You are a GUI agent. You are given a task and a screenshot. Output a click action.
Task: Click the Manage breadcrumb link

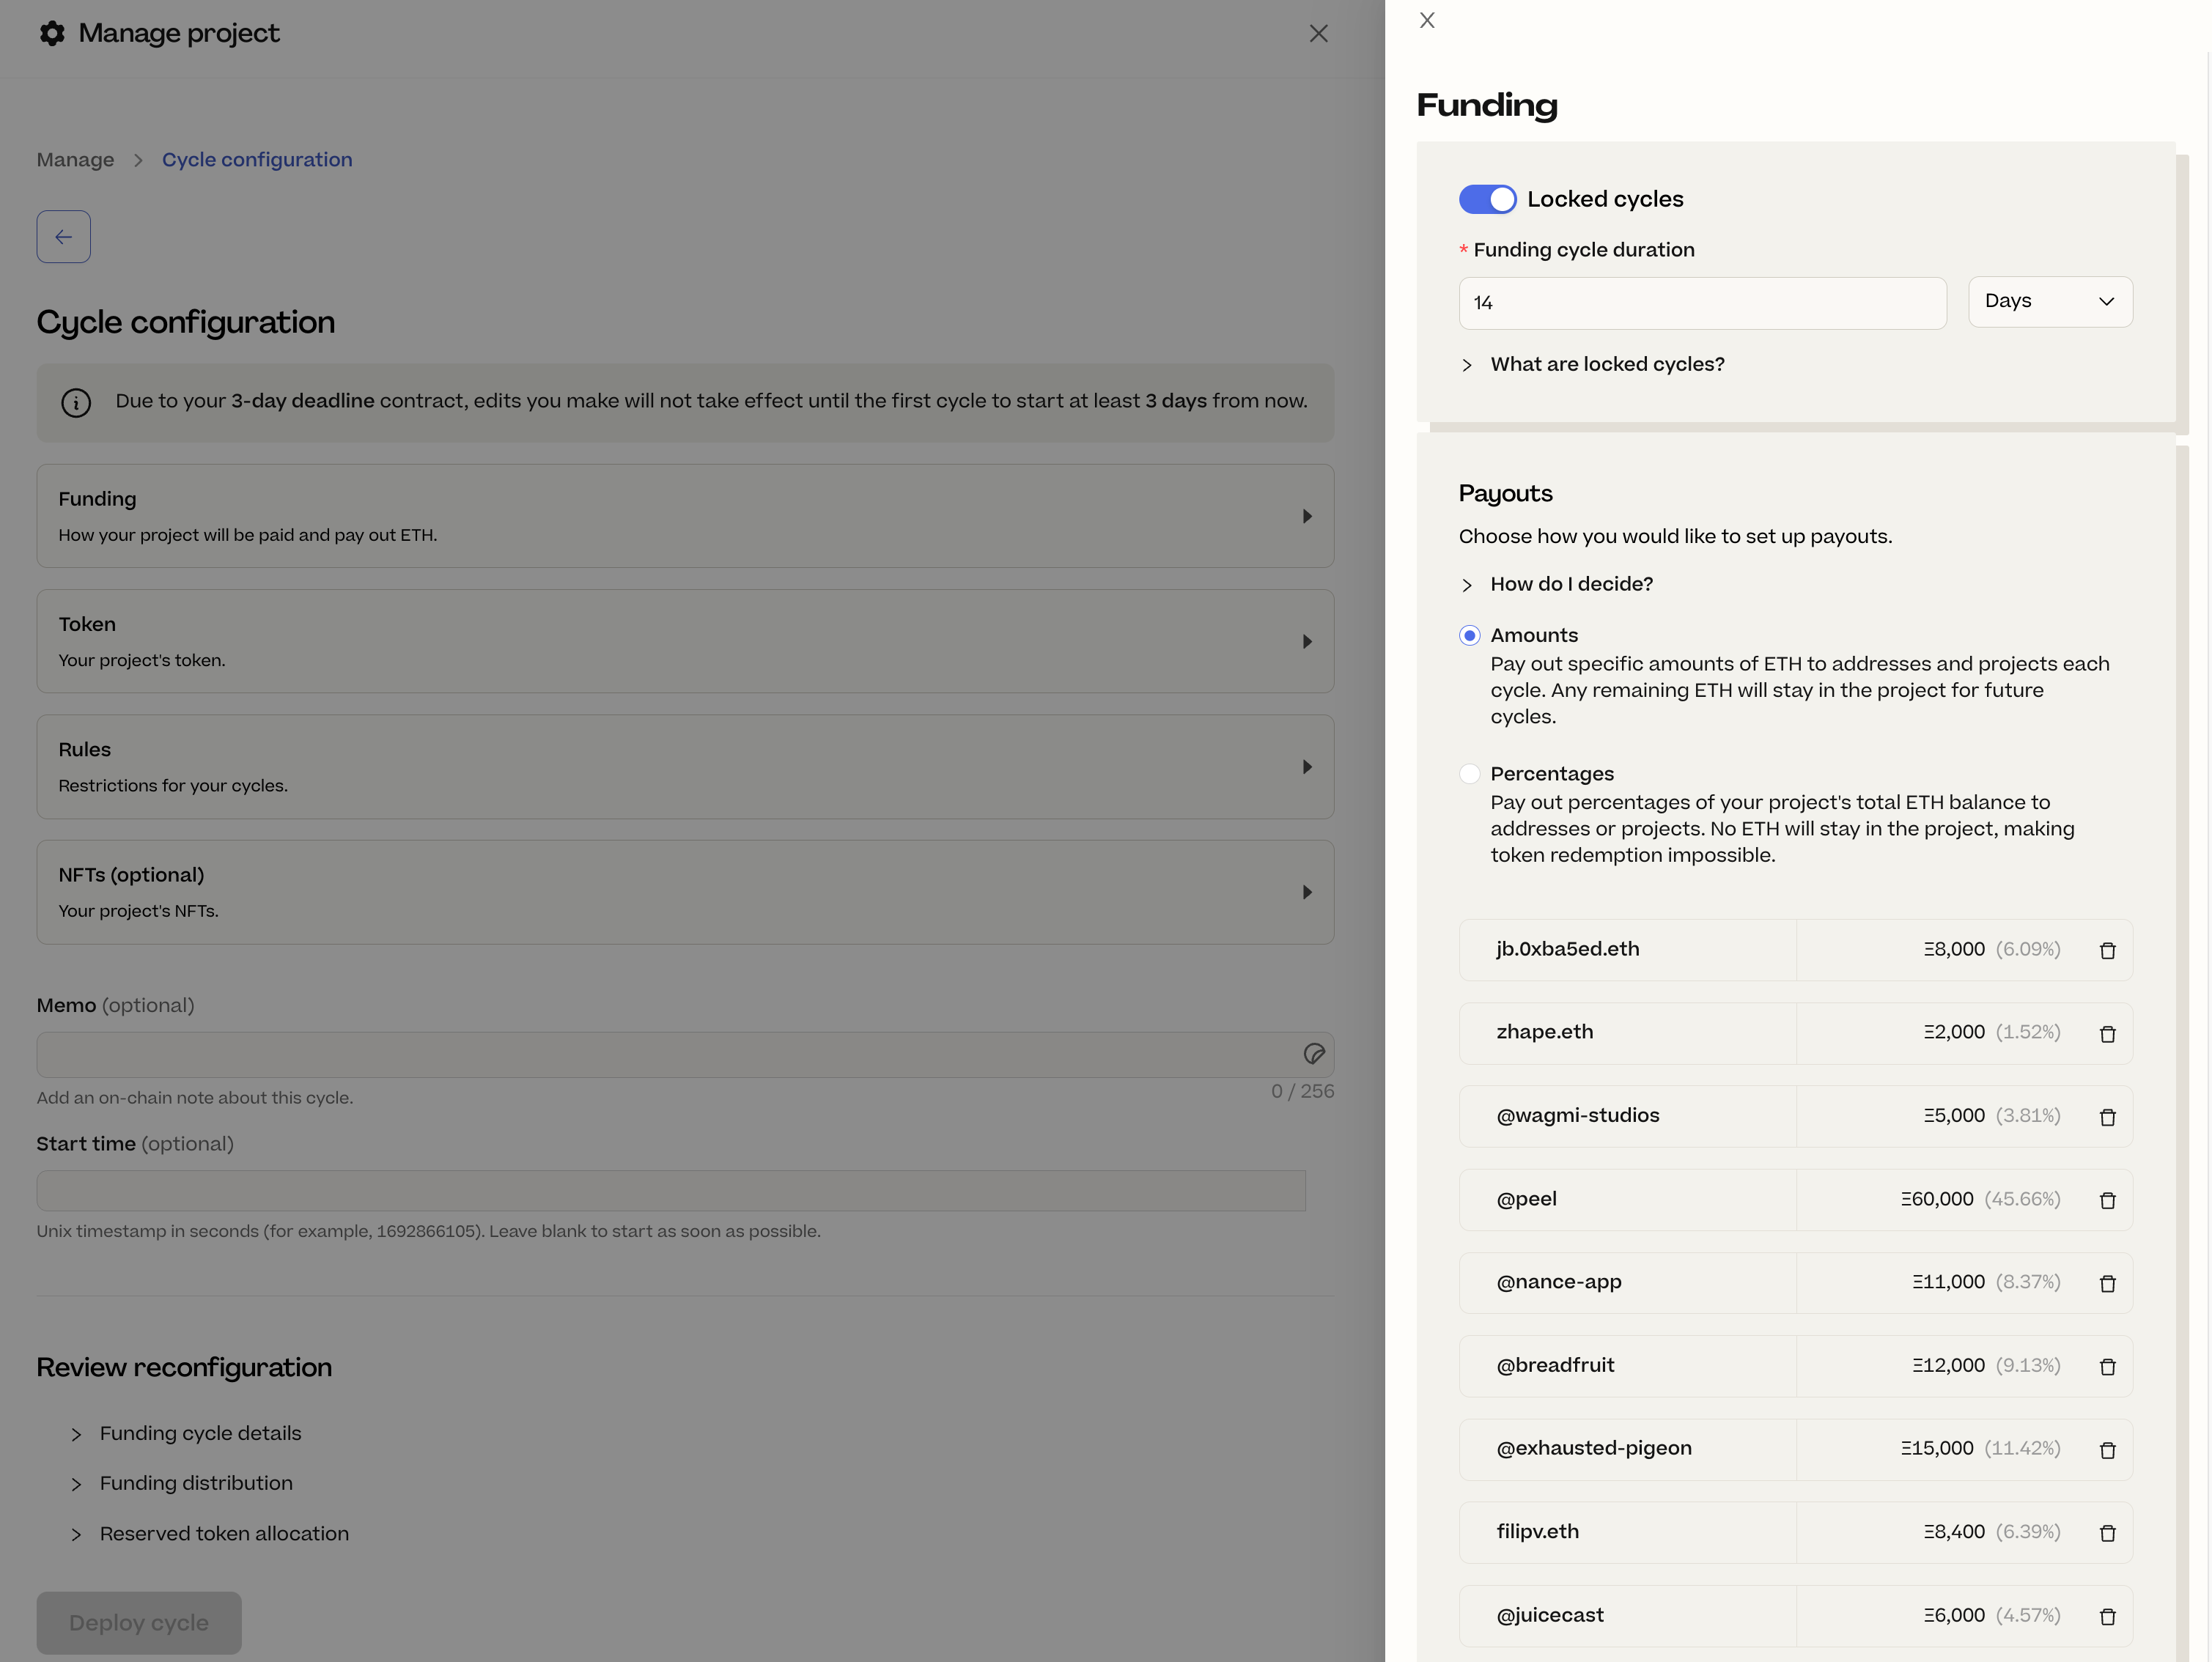74,159
